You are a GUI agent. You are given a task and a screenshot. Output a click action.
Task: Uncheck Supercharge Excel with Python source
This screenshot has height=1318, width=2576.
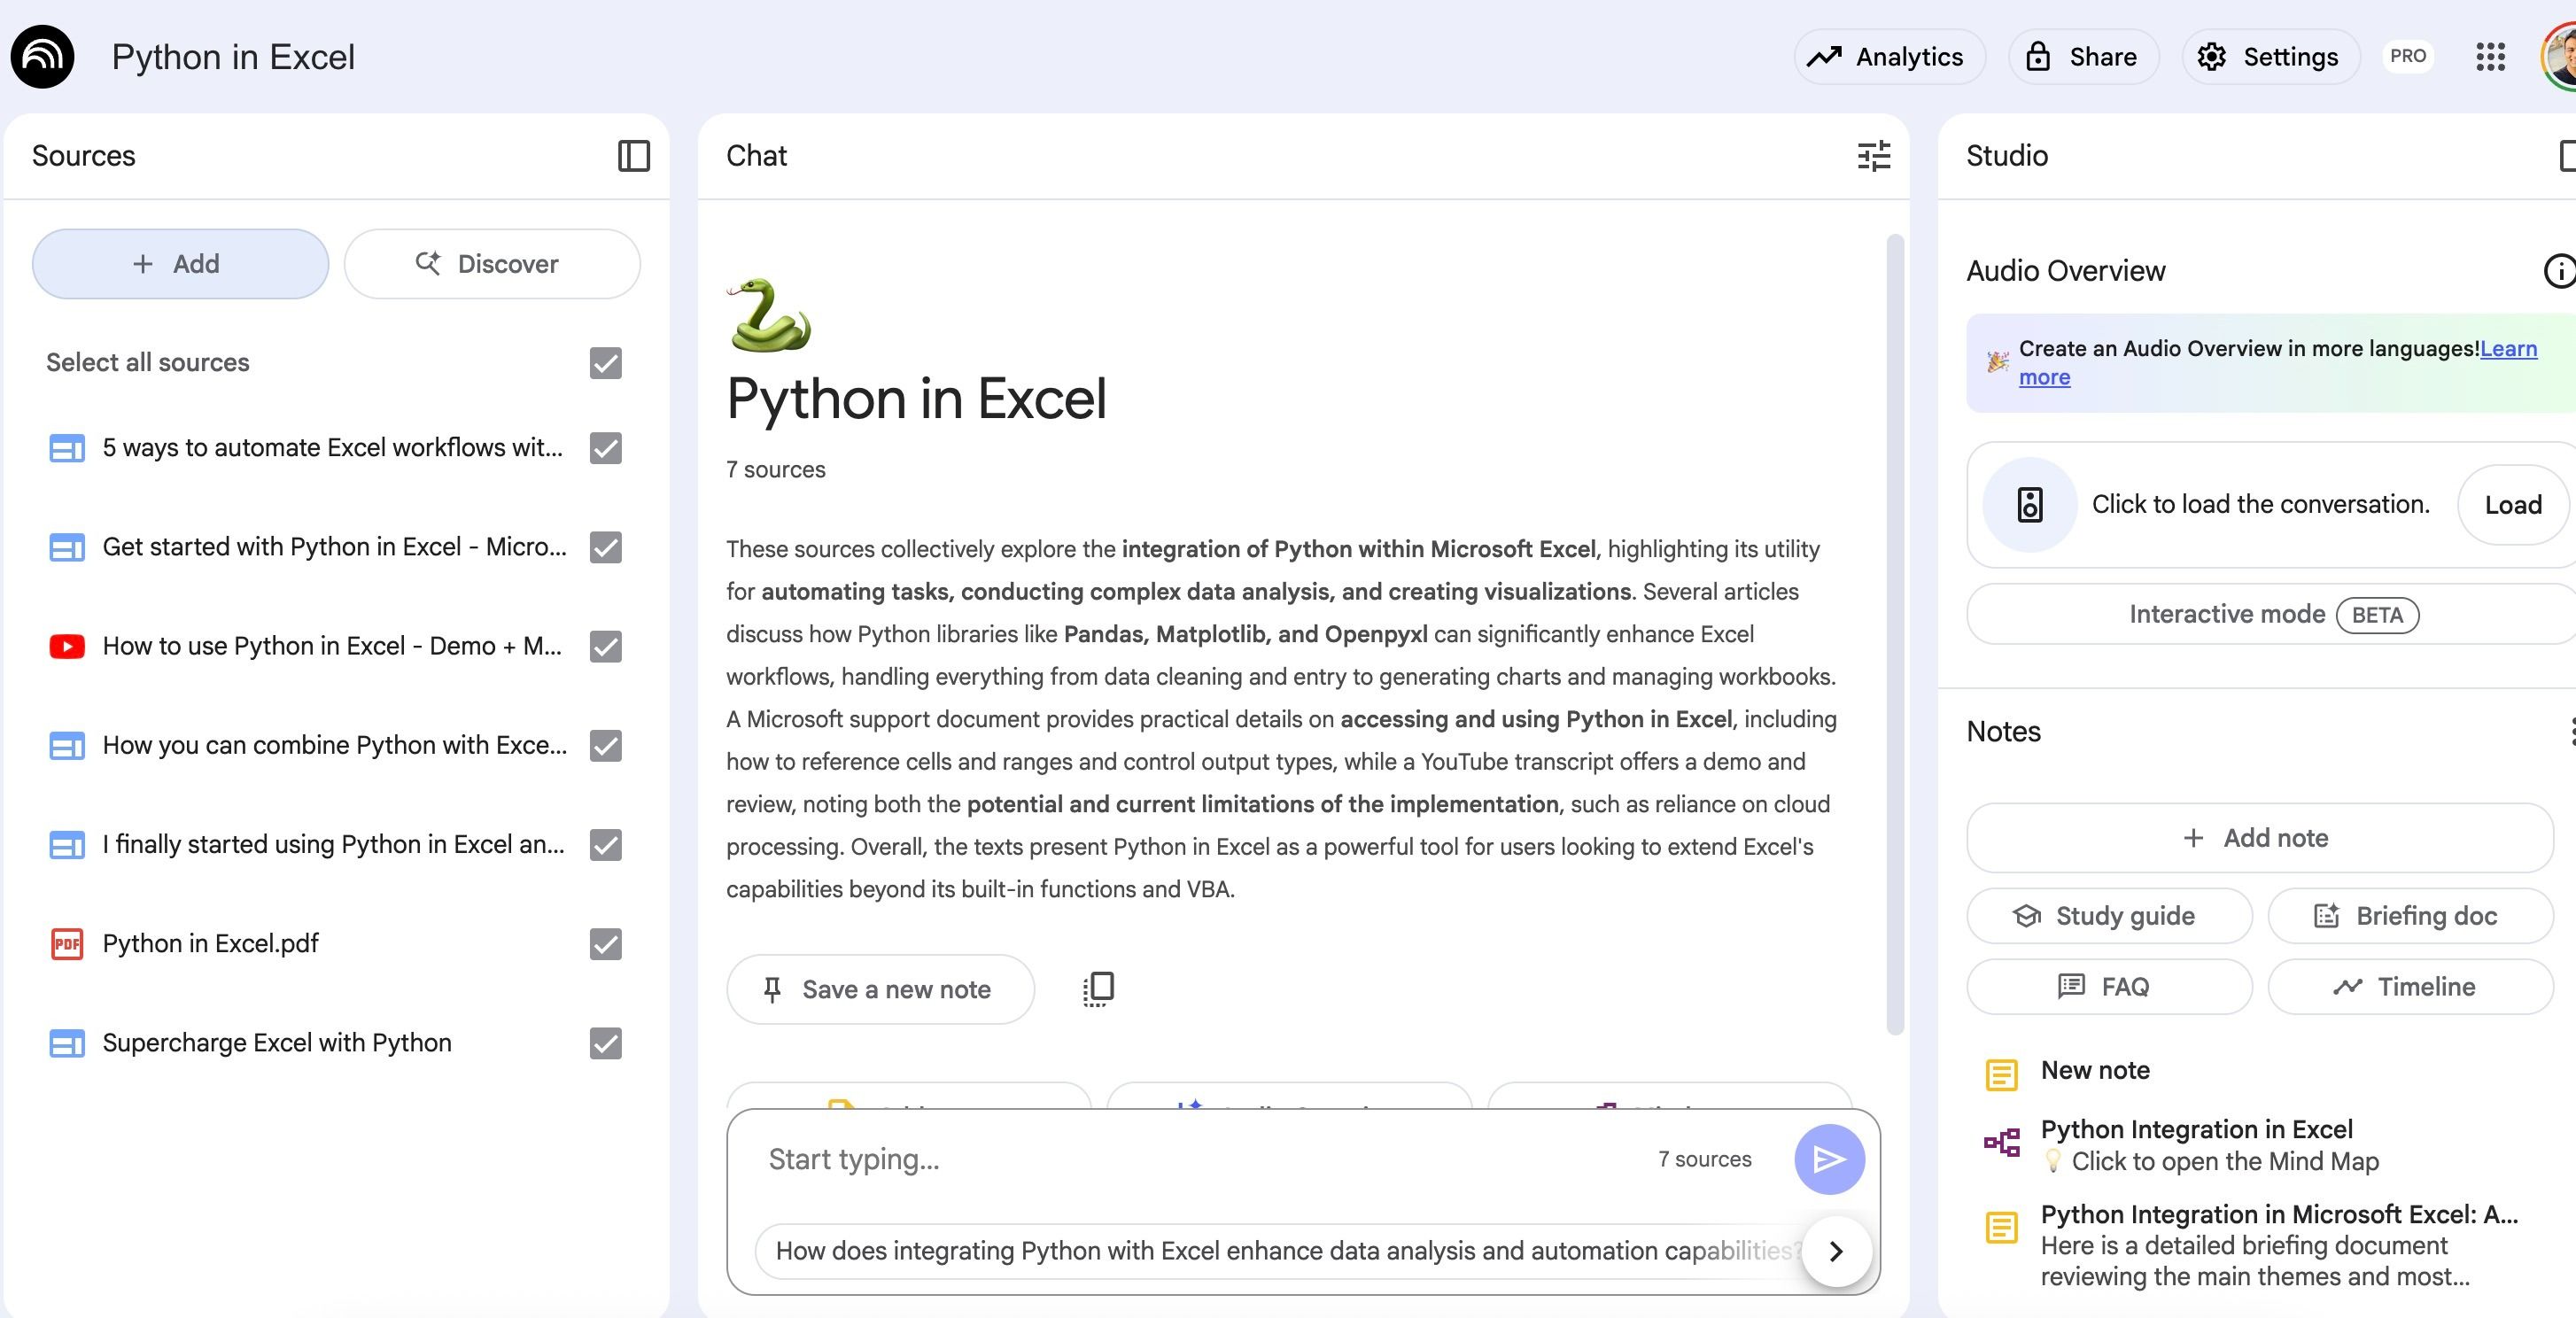point(606,1043)
